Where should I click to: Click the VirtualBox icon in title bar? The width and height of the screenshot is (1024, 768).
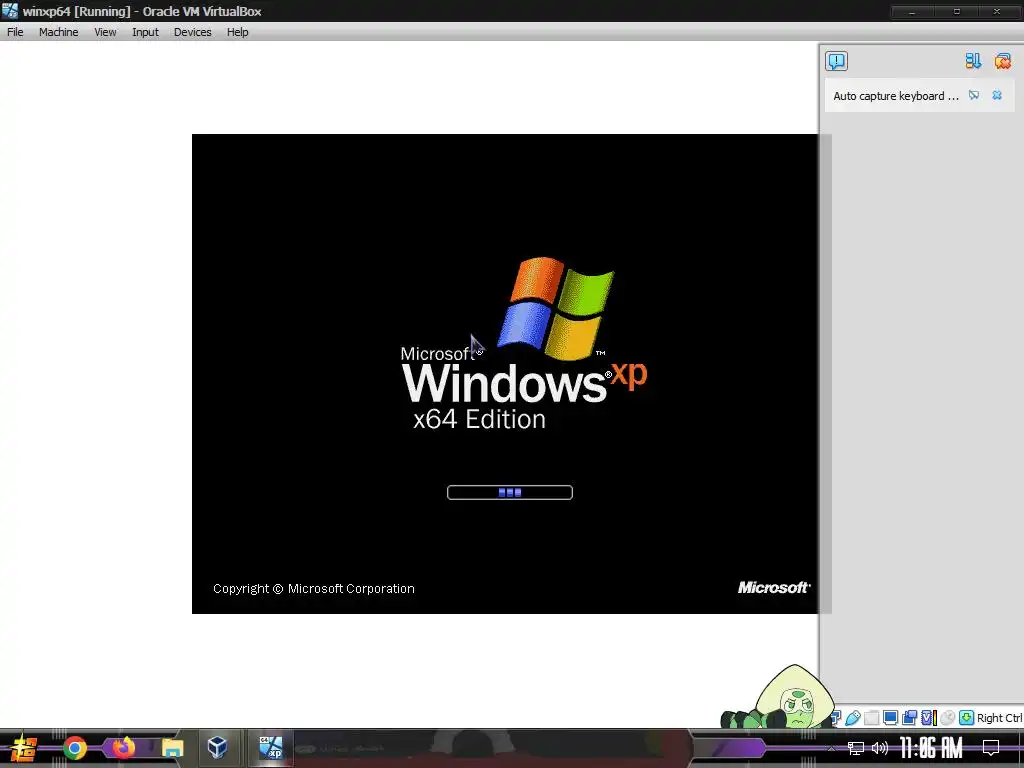click(x=10, y=10)
